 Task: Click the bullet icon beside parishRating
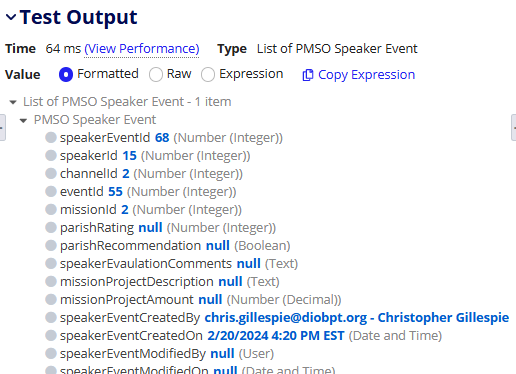pos(51,227)
